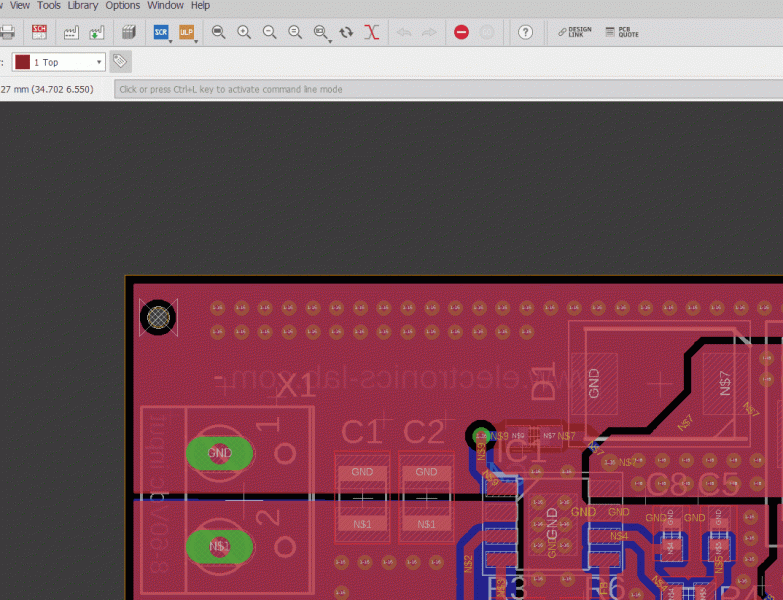Image resolution: width=783 pixels, height=600 pixels.
Task: Click the green N$1 pad of X1
Action: coord(219,547)
